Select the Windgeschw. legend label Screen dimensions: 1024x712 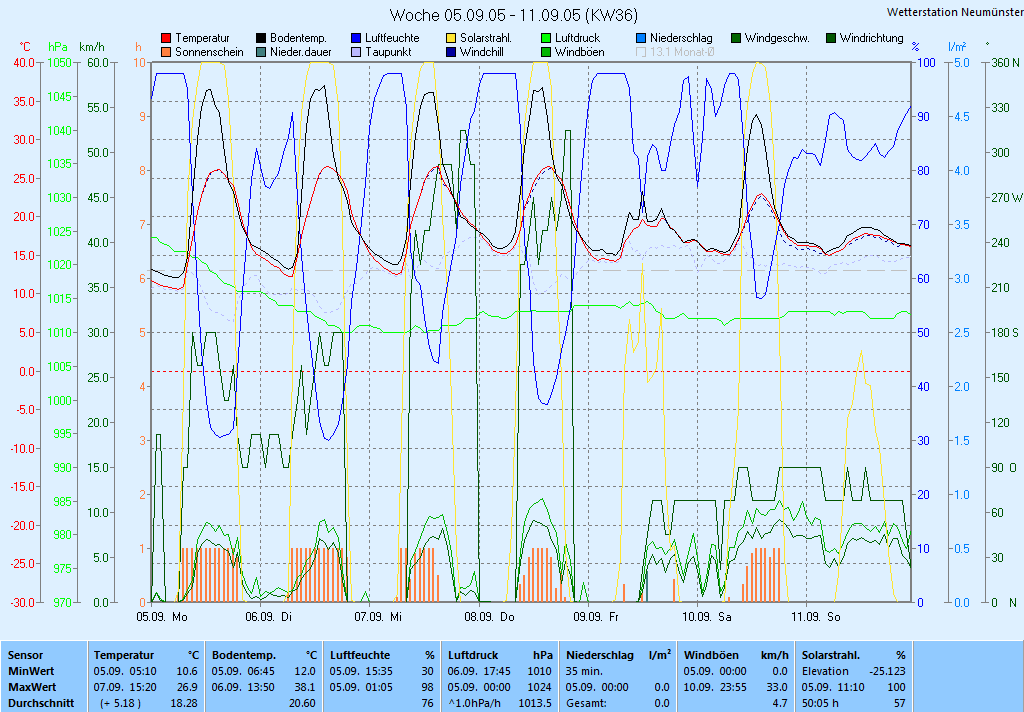click(777, 38)
